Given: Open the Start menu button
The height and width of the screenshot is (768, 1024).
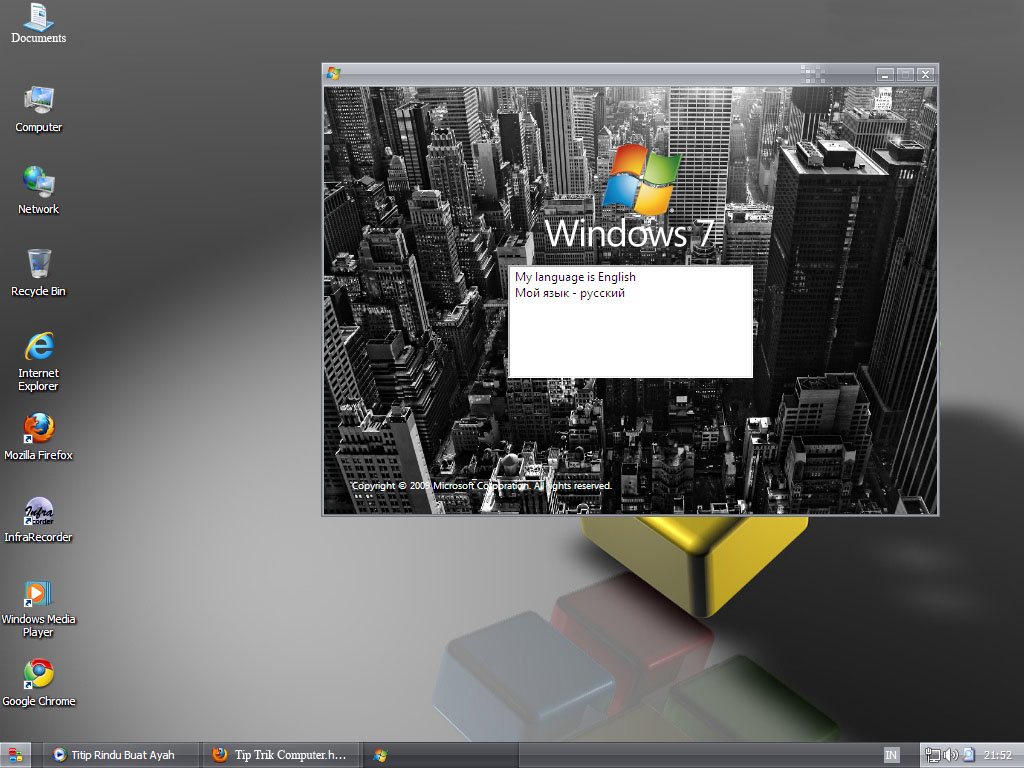Looking at the screenshot, I should (x=15, y=756).
